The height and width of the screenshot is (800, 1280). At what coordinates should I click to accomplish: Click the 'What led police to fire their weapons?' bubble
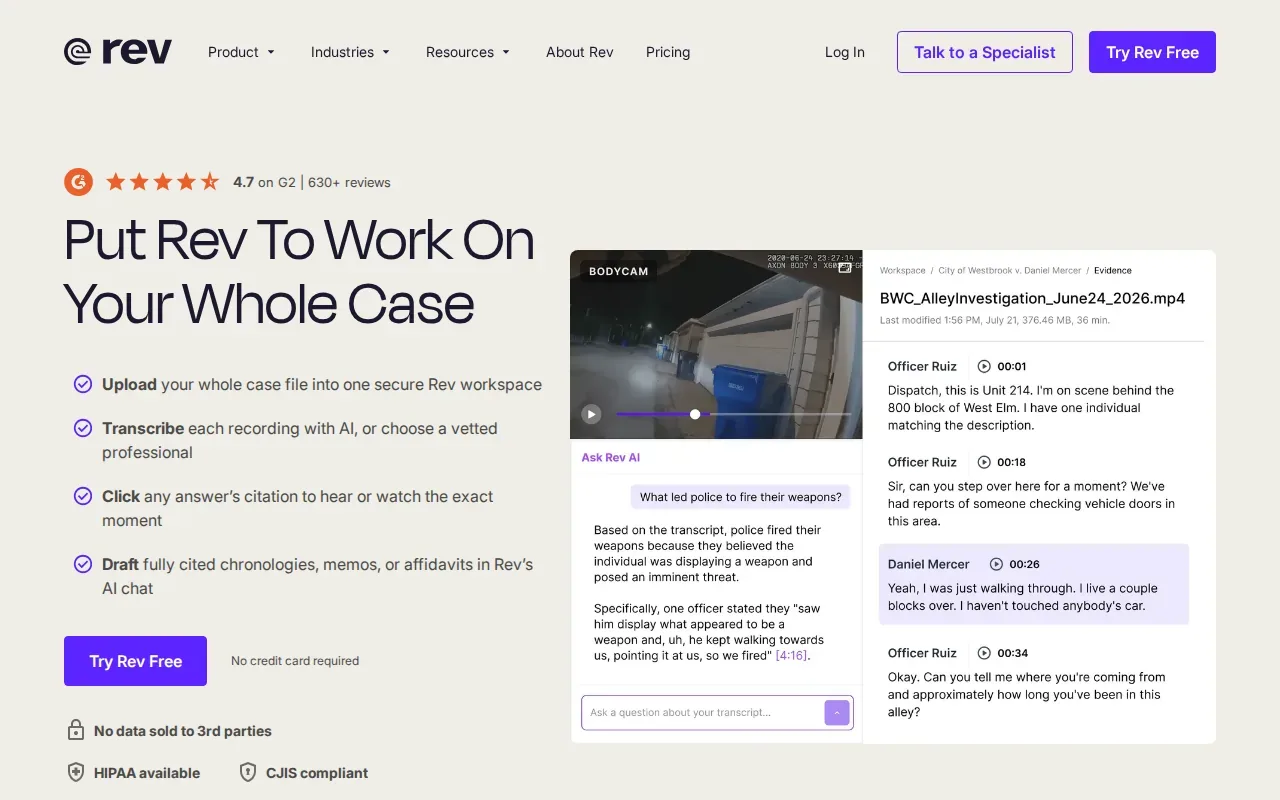click(740, 497)
